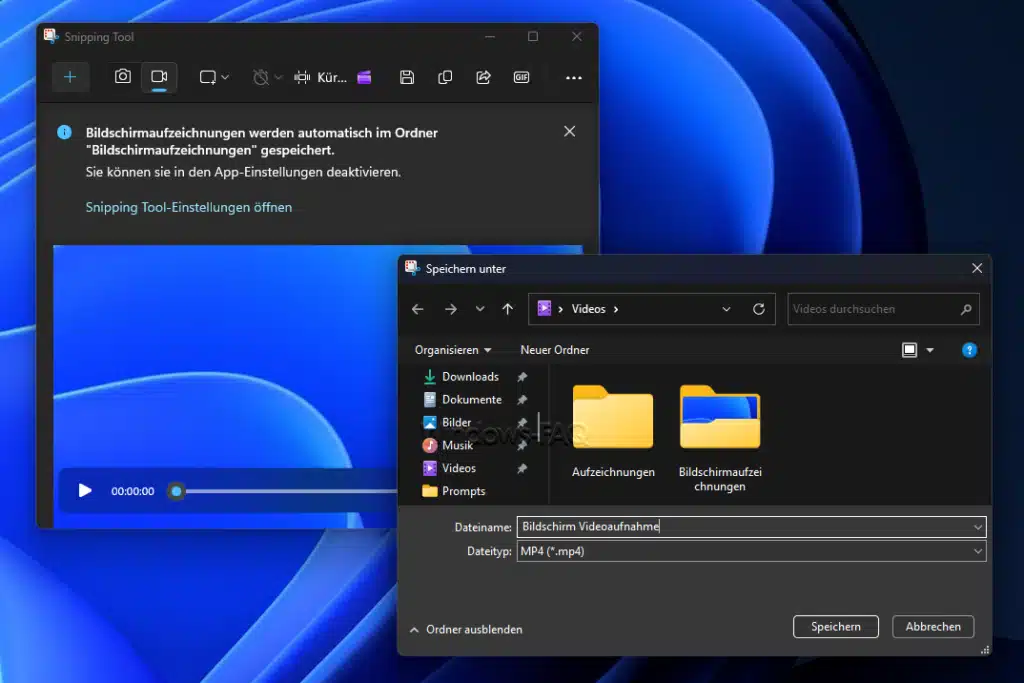The image size is (1024, 683).
Task: Go back in the save dialog
Action: tap(417, 309)
